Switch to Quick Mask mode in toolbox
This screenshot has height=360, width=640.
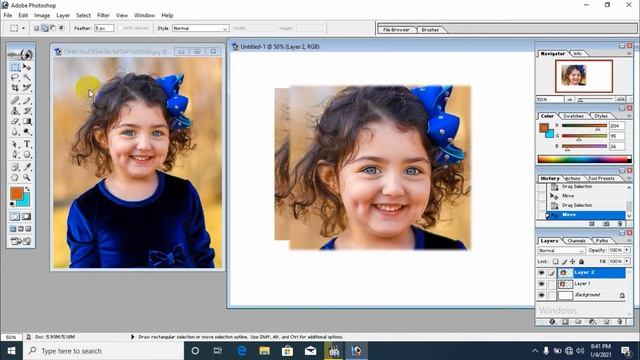[27, 217]
